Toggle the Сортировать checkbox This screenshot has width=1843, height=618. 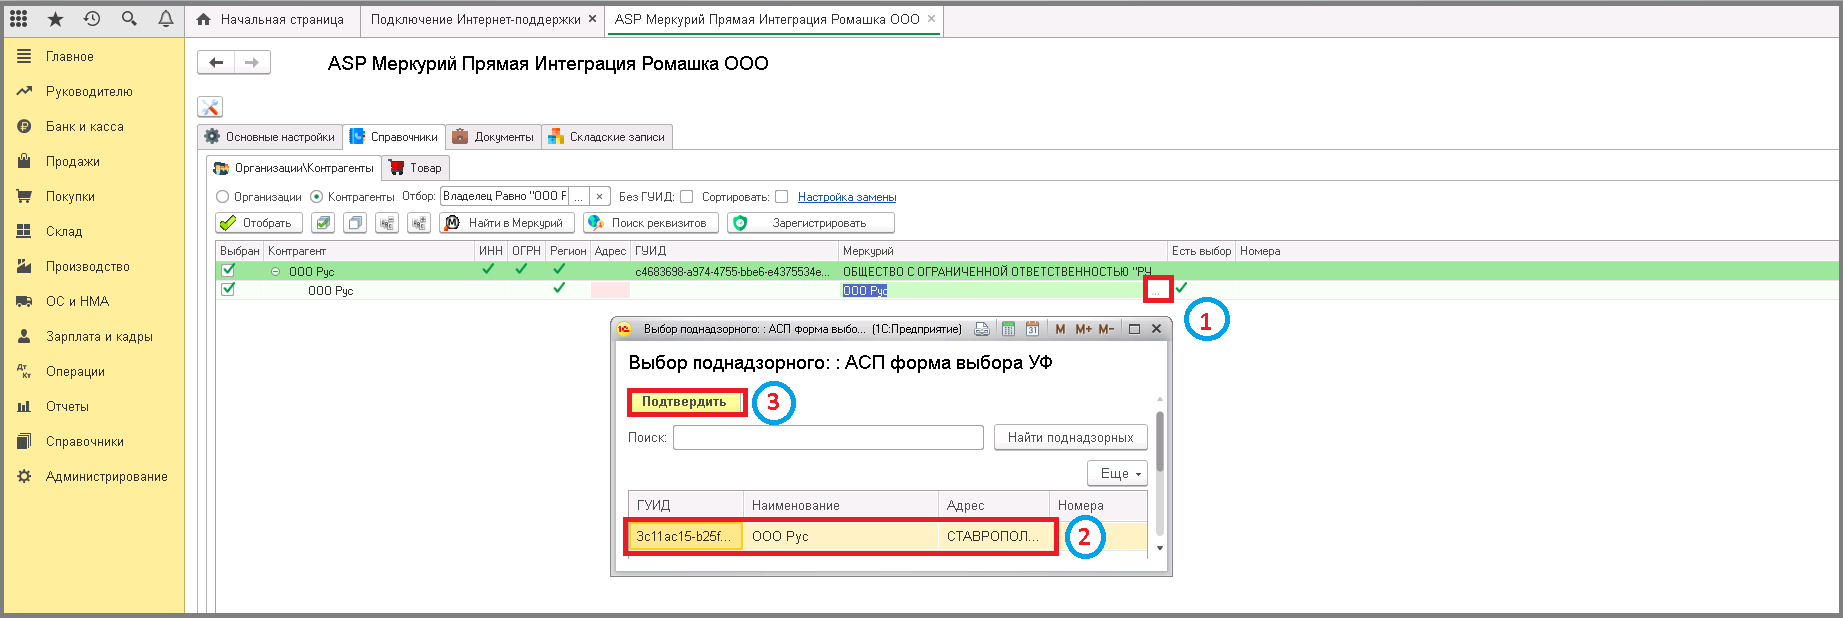coord(781,197)
